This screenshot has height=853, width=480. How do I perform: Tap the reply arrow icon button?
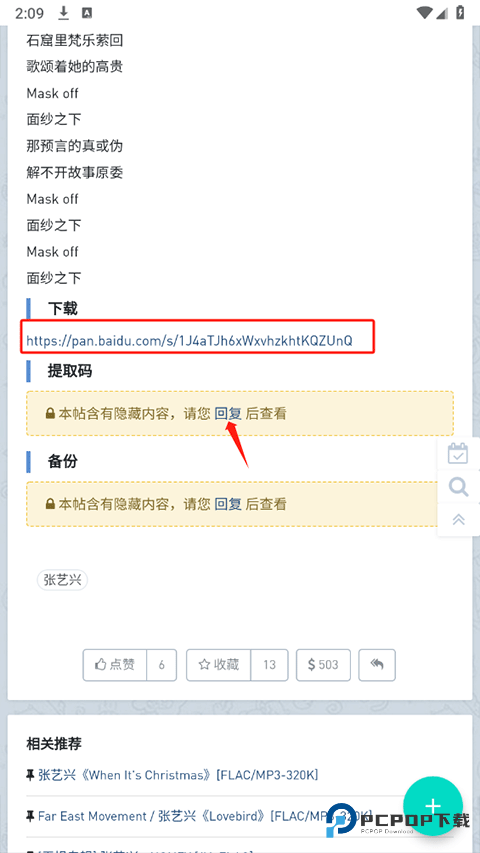377,664
